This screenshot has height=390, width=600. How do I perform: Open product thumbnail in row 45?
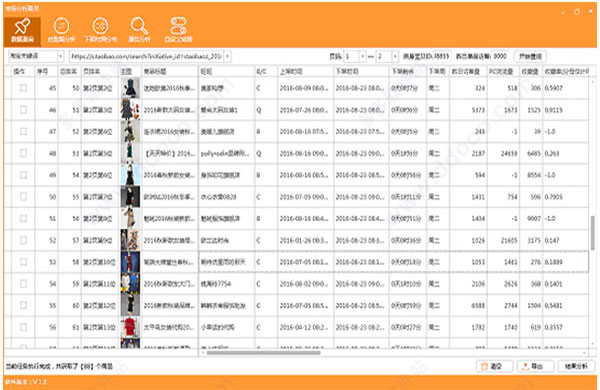coord(130,88)
